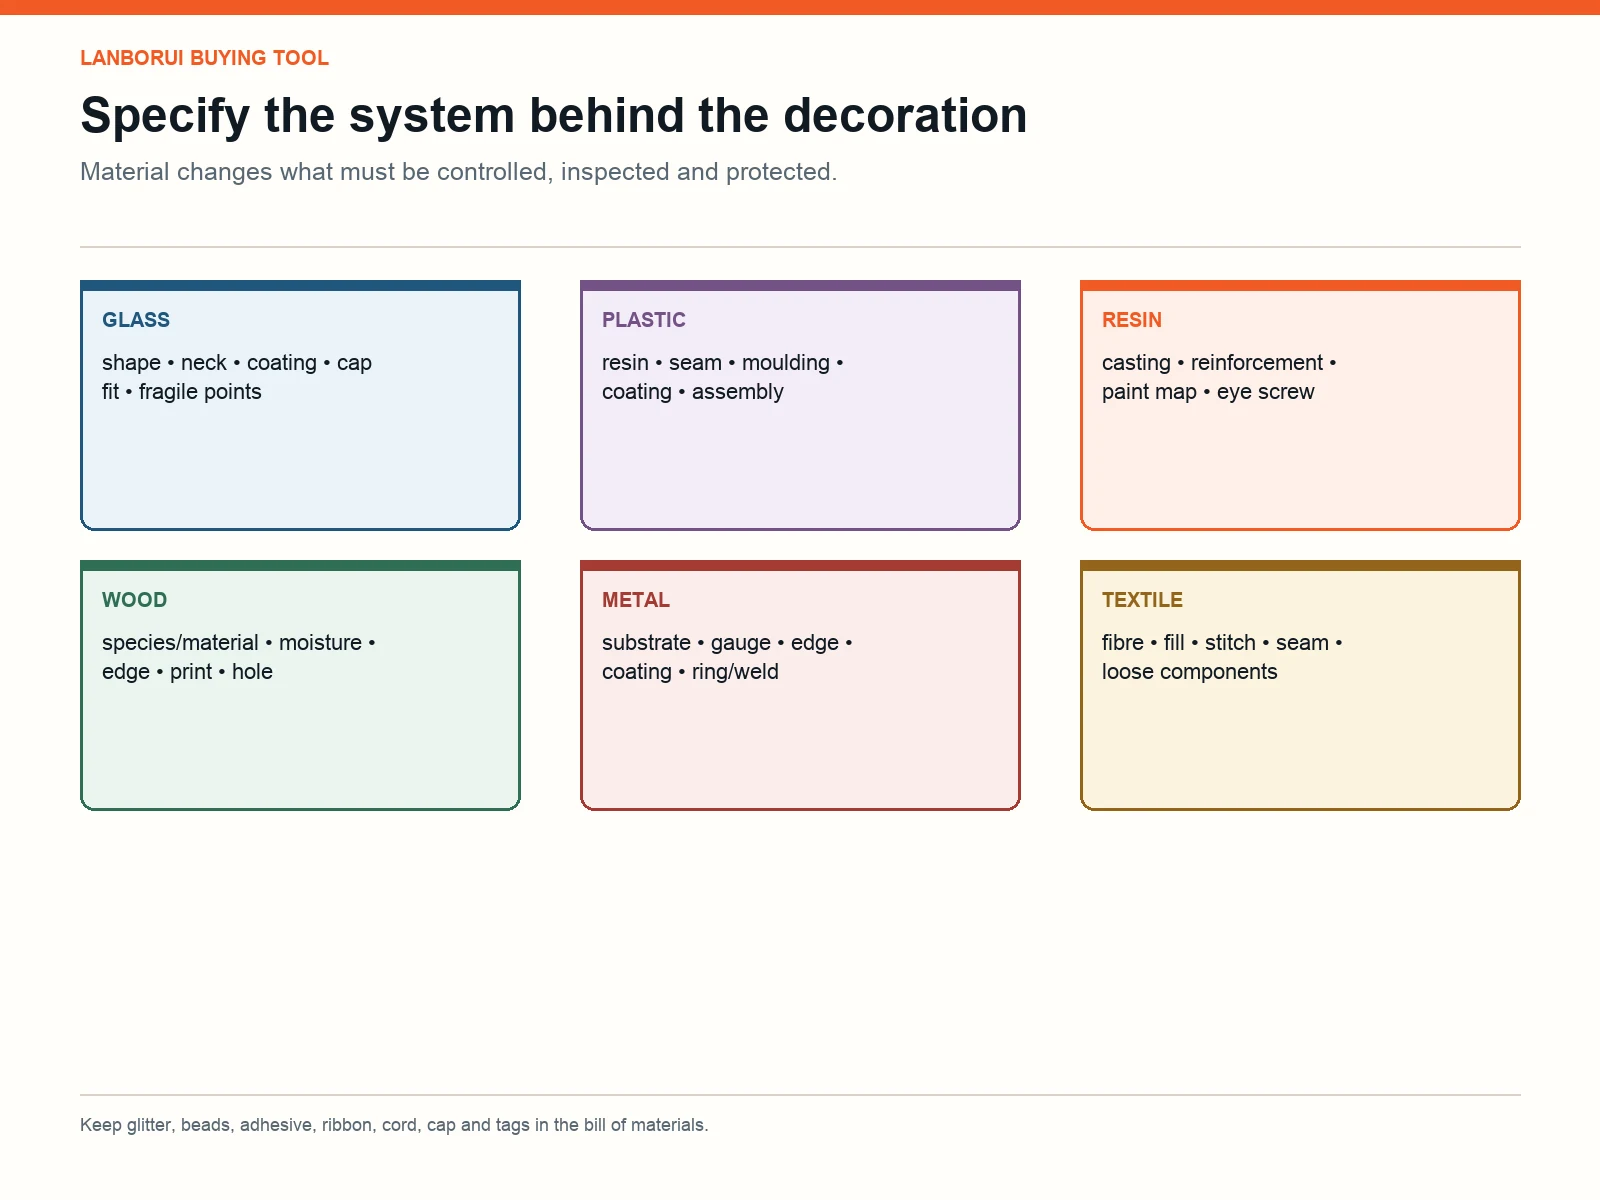Click the 'loose components' line in Textile

coord(1189,671)
